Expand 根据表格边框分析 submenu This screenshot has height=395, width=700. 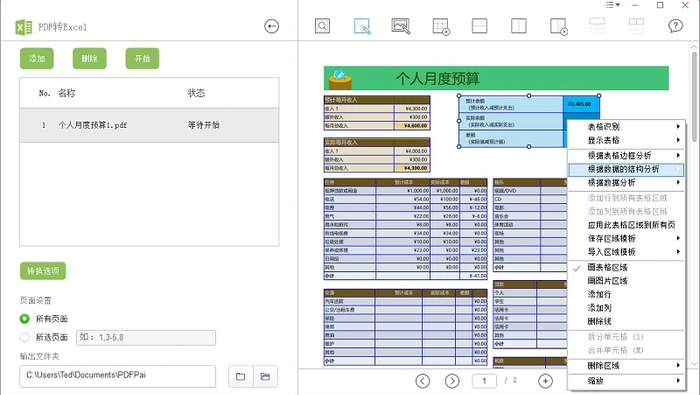click(x=626, y=155)
